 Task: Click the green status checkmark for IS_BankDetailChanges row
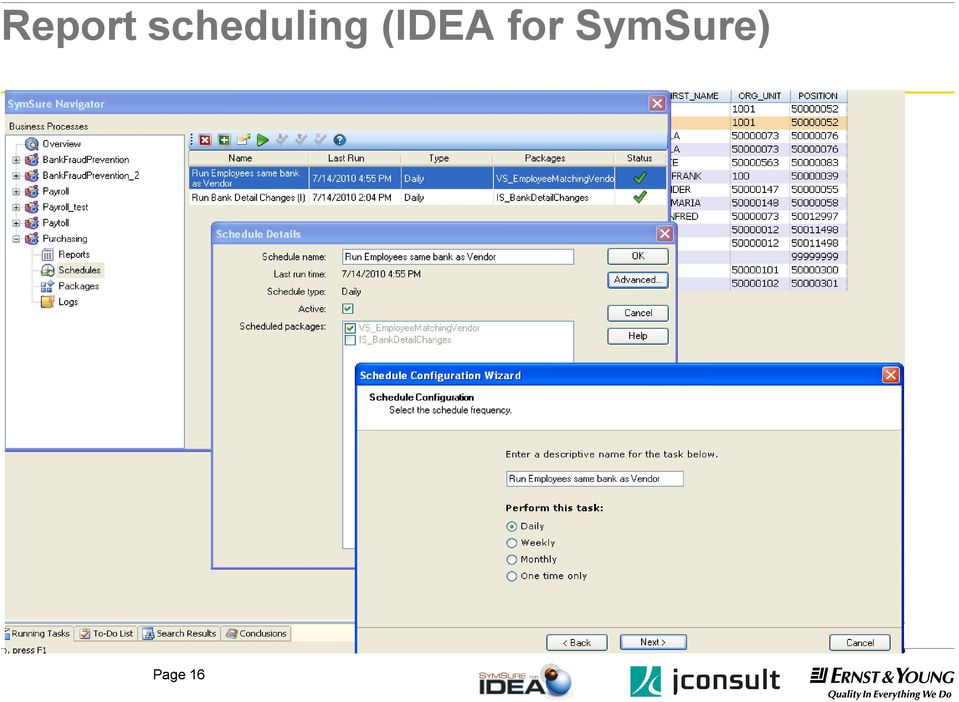(640, 197)
